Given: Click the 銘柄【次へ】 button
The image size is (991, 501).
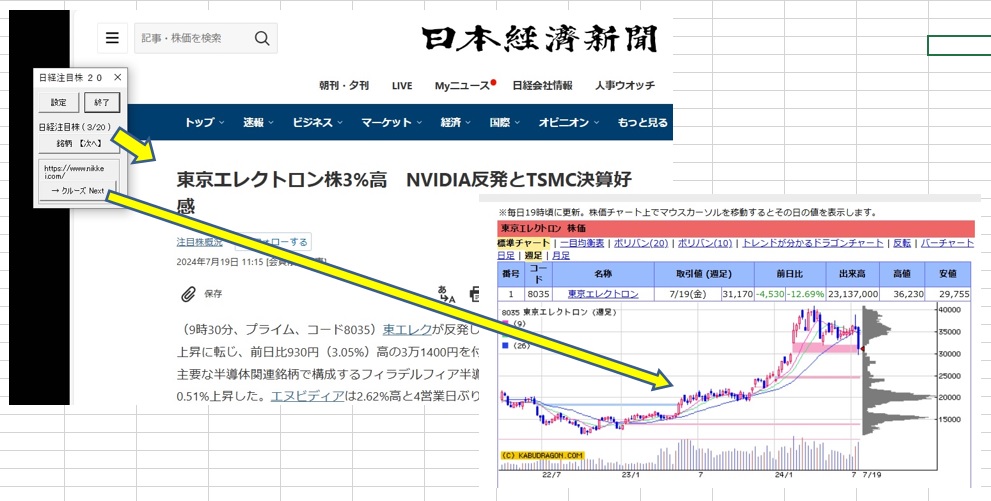Looking at the screenshot, I should click(78, 143).
